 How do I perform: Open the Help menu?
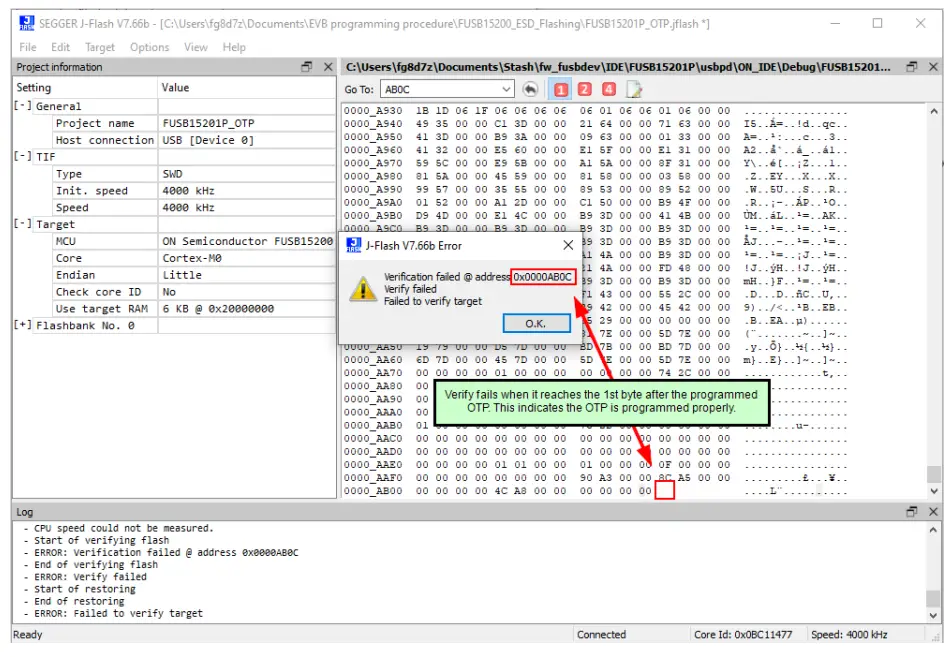[234, 47]
